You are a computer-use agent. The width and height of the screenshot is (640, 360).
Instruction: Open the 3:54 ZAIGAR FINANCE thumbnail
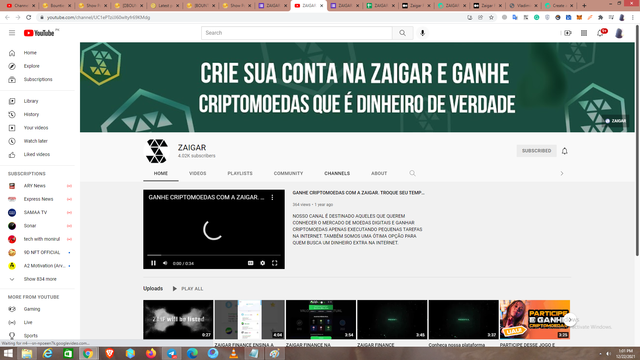pyautogui.click(x=321, y=320)
